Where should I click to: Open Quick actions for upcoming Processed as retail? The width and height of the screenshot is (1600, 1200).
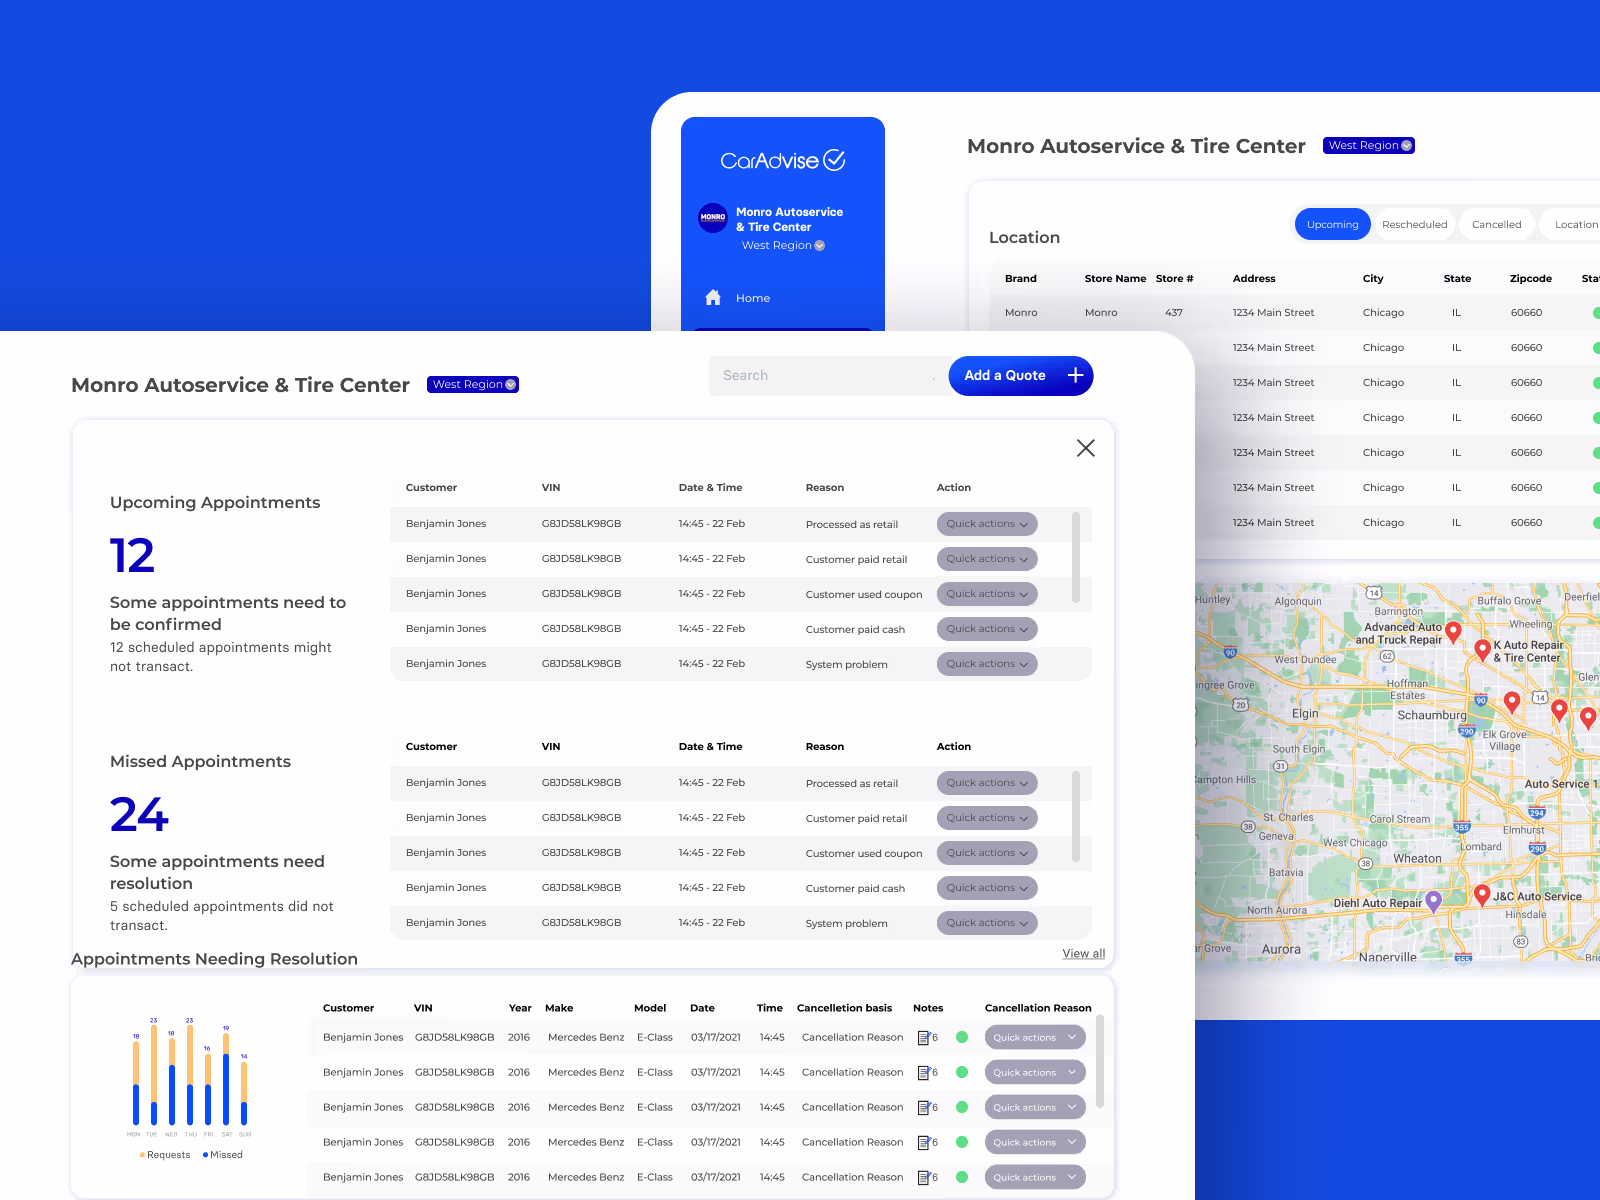click(x=987, y=524)
